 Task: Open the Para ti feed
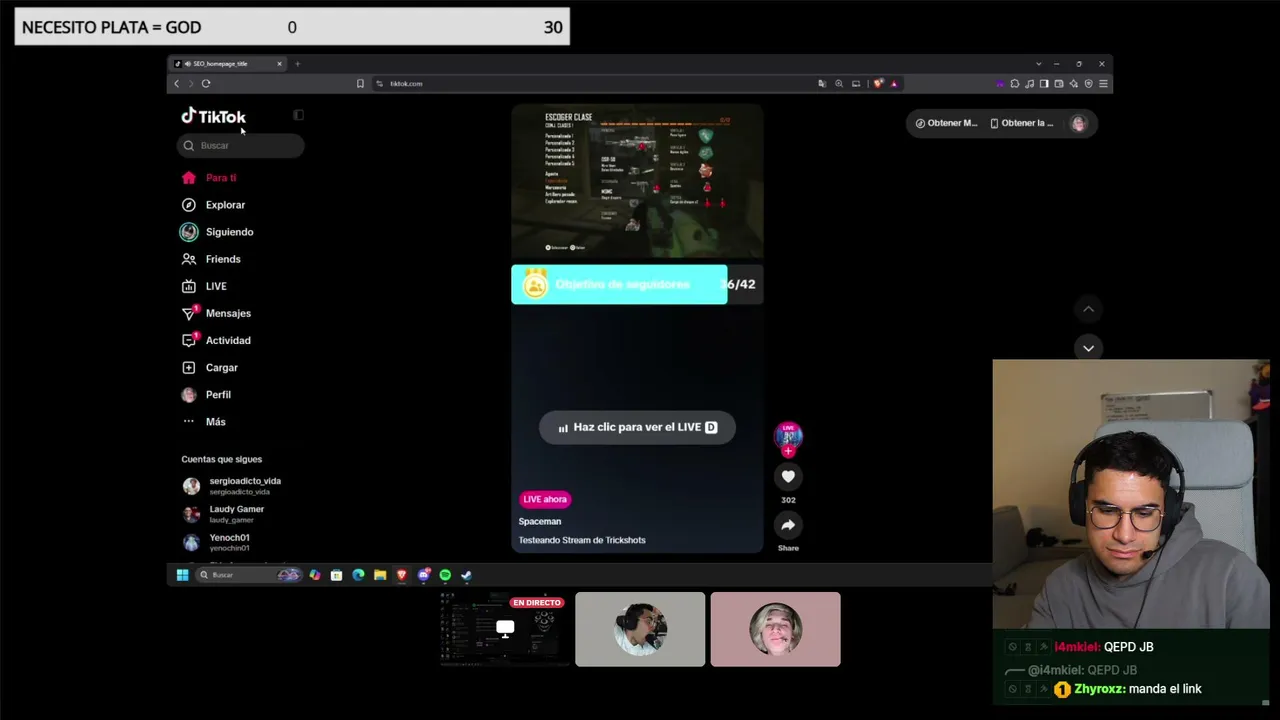(x=209, y=178)
